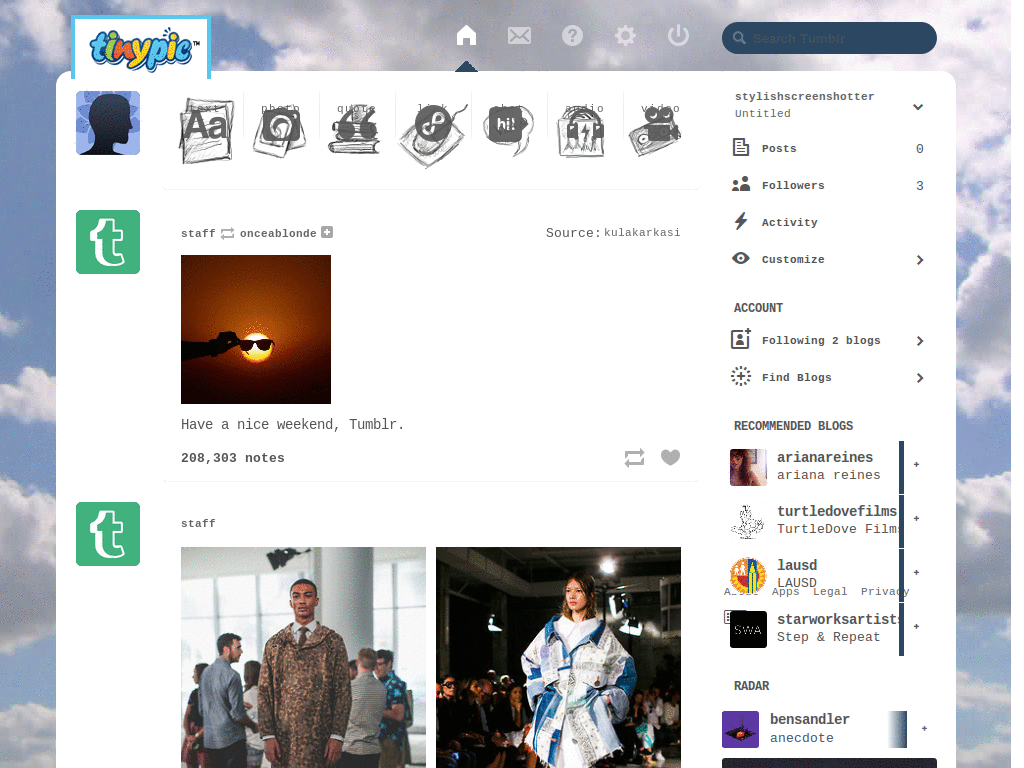Screen dimensions: 1024x768
Task: Click the Followers people icon
Action: [x=741, y=184]
